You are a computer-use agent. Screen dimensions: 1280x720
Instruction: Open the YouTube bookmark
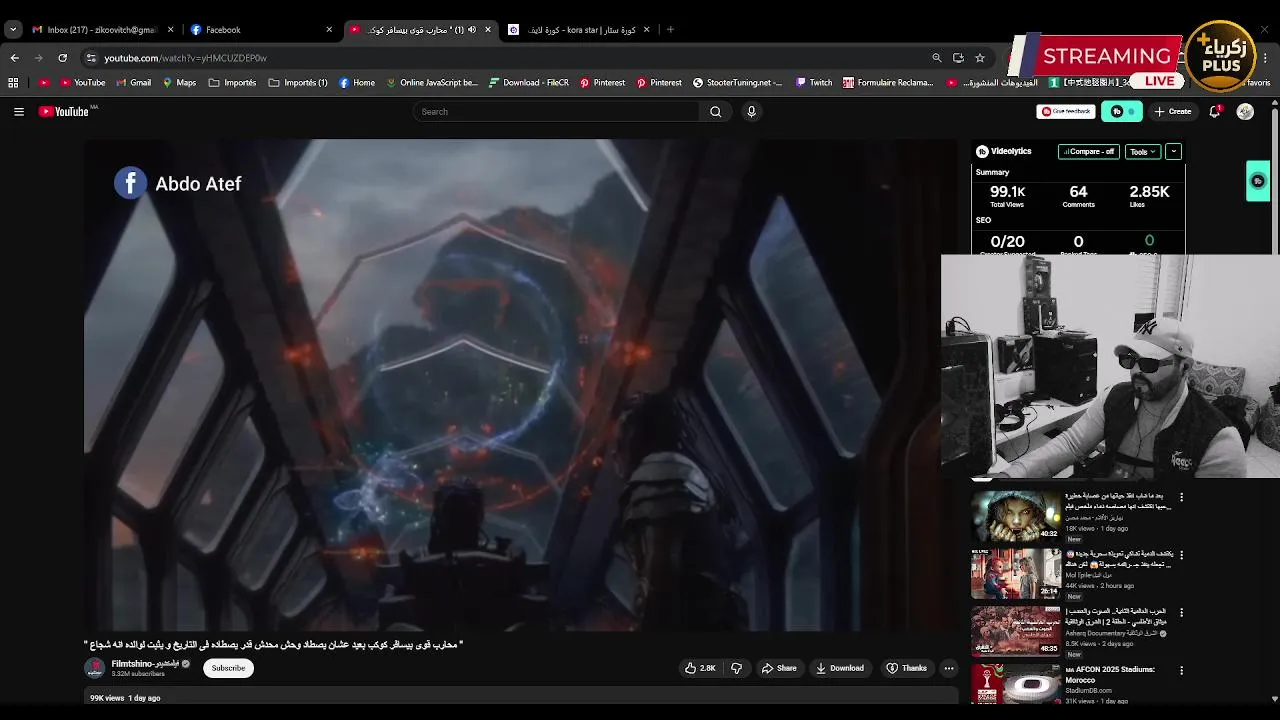pos(82,83)
